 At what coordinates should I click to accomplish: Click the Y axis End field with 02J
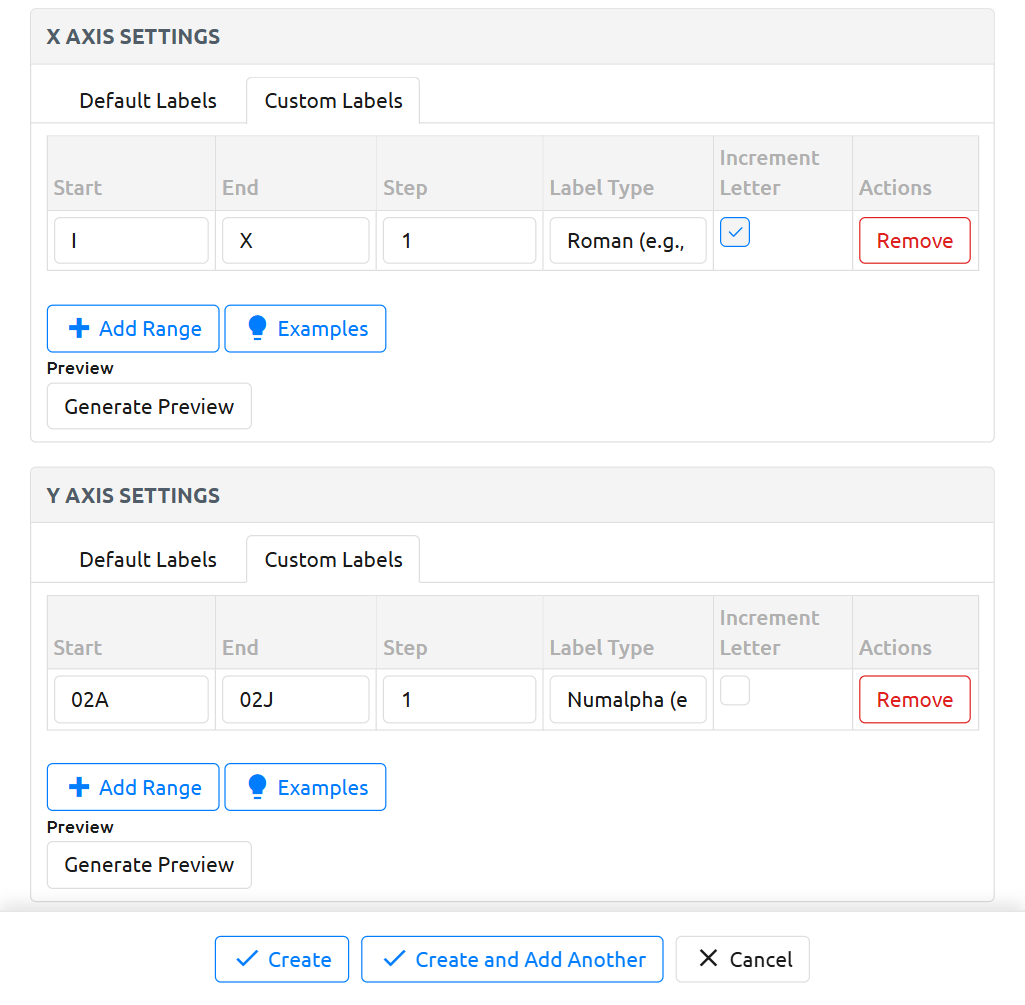tap(295, 700)
